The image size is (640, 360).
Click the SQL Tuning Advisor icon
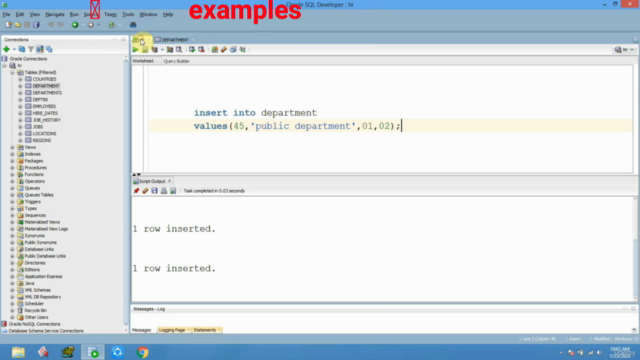click(x=179, y=50)
